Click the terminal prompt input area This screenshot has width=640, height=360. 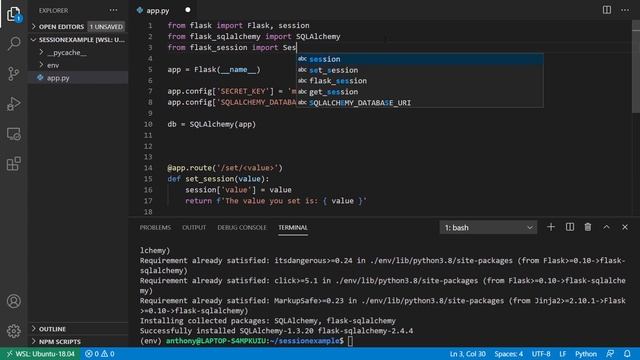pyautogui.click(x=350, y=341)
